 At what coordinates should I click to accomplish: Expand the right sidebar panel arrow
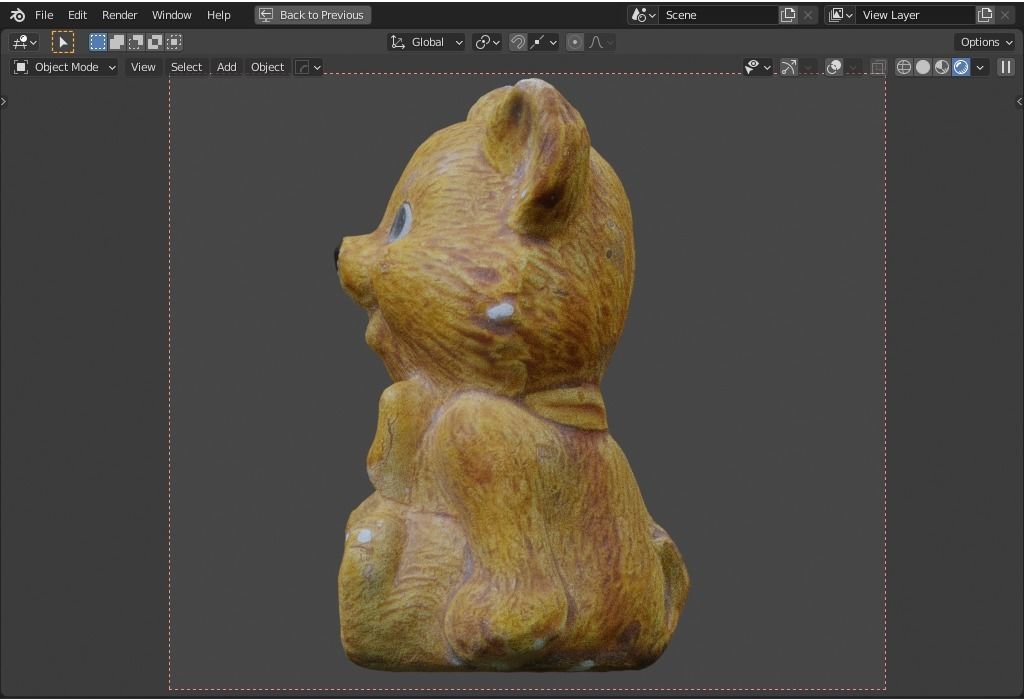pyautogui.click(x=1019, y=101)
